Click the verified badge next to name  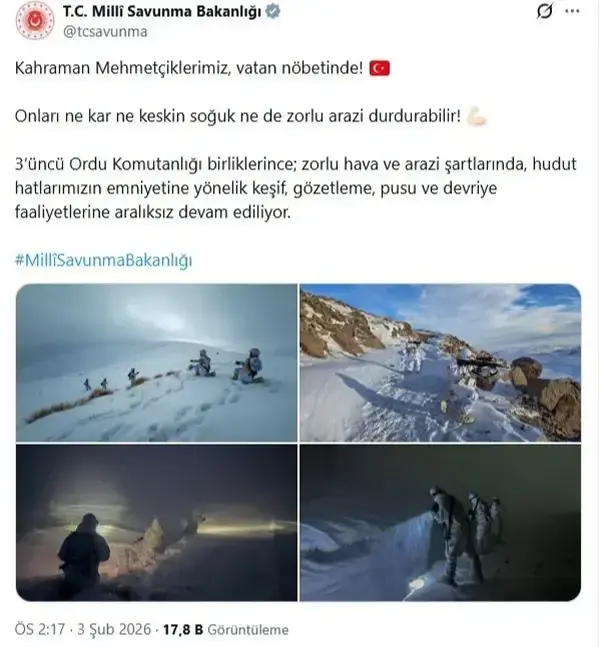[272, 11]
